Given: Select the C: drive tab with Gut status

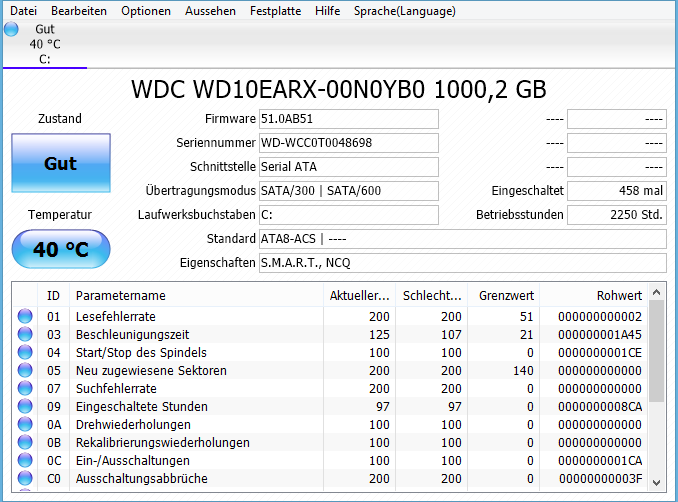Looking at the screenshot, I should click(x=45, y=44).
